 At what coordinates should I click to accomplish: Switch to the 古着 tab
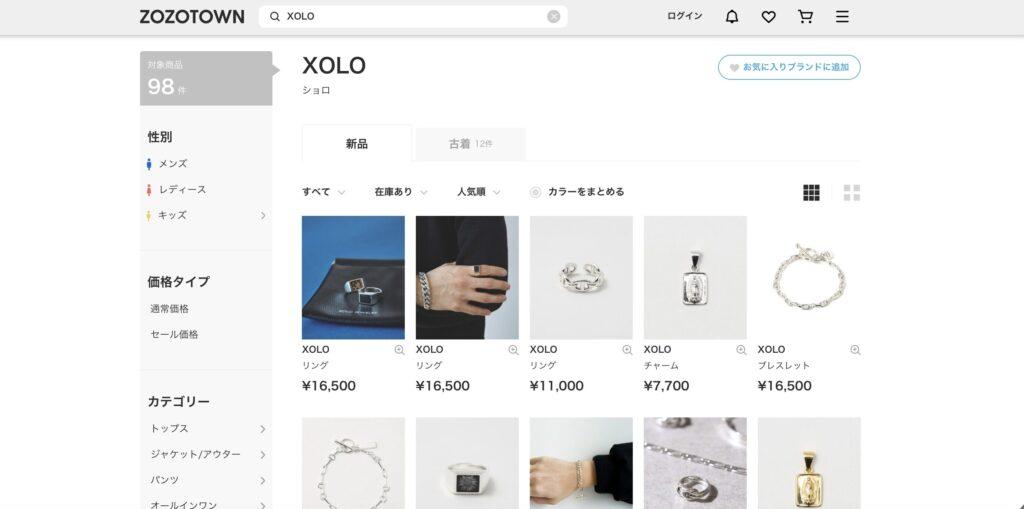[470, 144]
